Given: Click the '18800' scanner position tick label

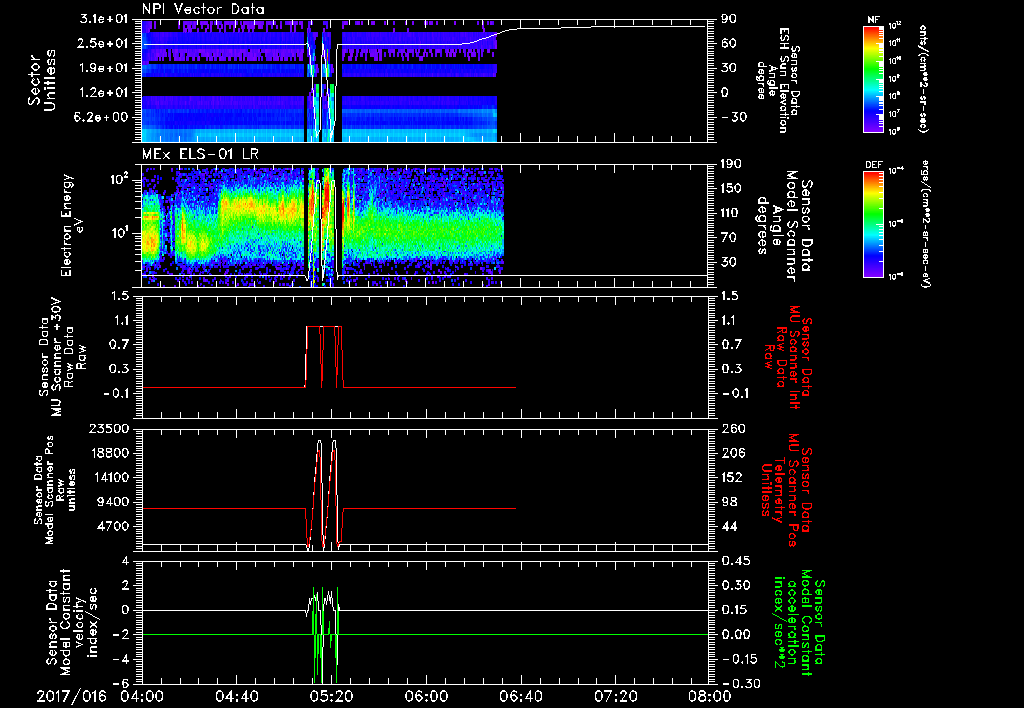Looking at the screenshot, I should pyautogui.click(x=111, y=453).
